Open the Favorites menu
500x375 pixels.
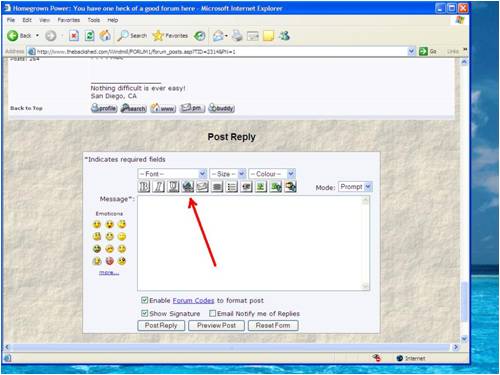(x=69, y=20)
